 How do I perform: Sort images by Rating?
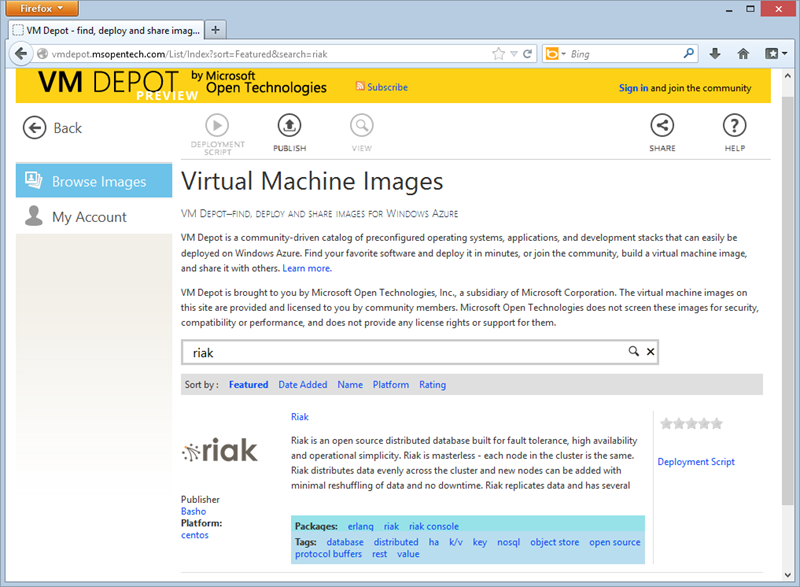[433, 385]
